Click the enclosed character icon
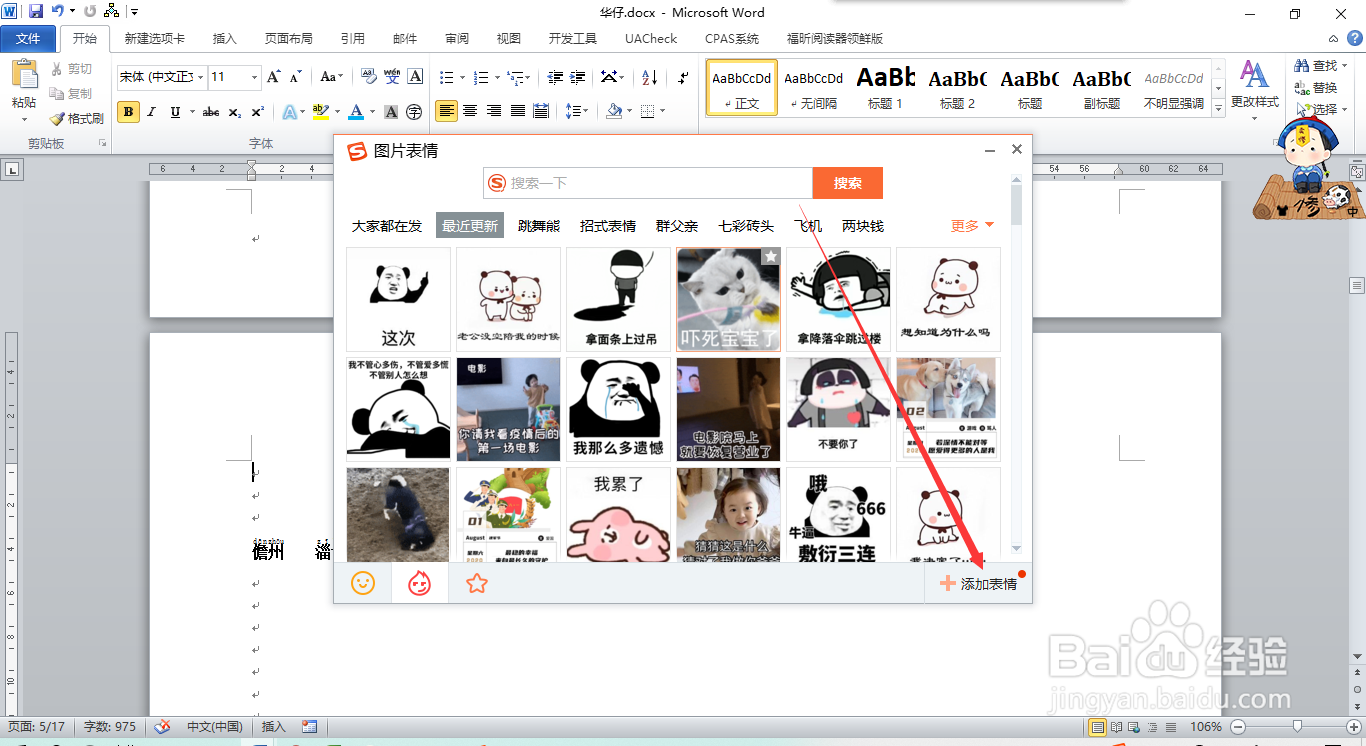Image resolution: width=1366 pixels, height=746 pixels. (414, 112)
